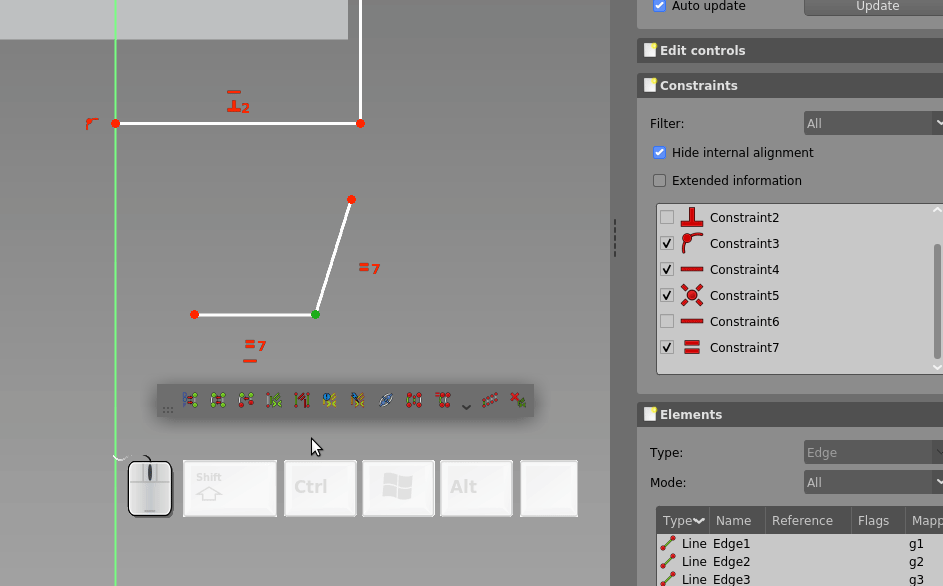
Task: Click the eye-shaped icon in the floating toolbar
Action: (x=385, y=400)
